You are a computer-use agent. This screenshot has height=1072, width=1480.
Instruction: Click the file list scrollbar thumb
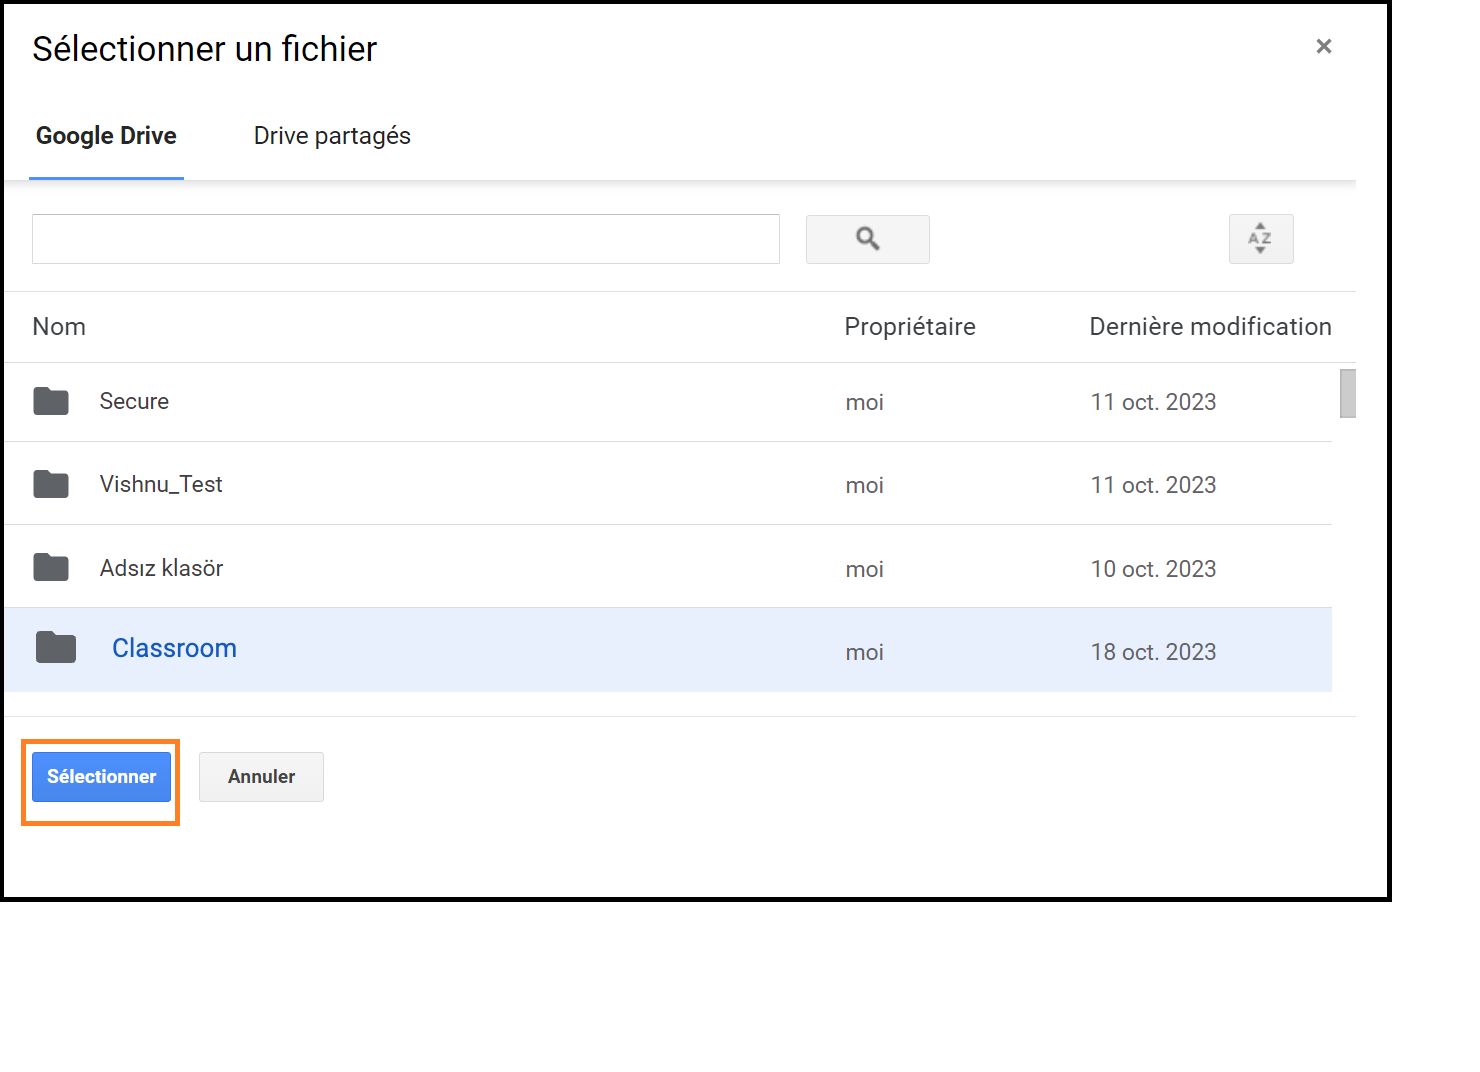click(x=1348, y=393)
